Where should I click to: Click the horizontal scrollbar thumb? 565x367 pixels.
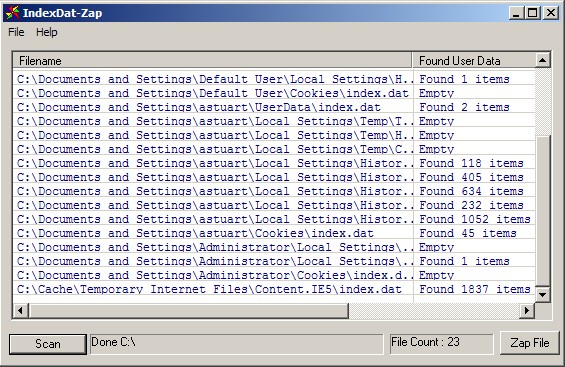tap(189, 310)
